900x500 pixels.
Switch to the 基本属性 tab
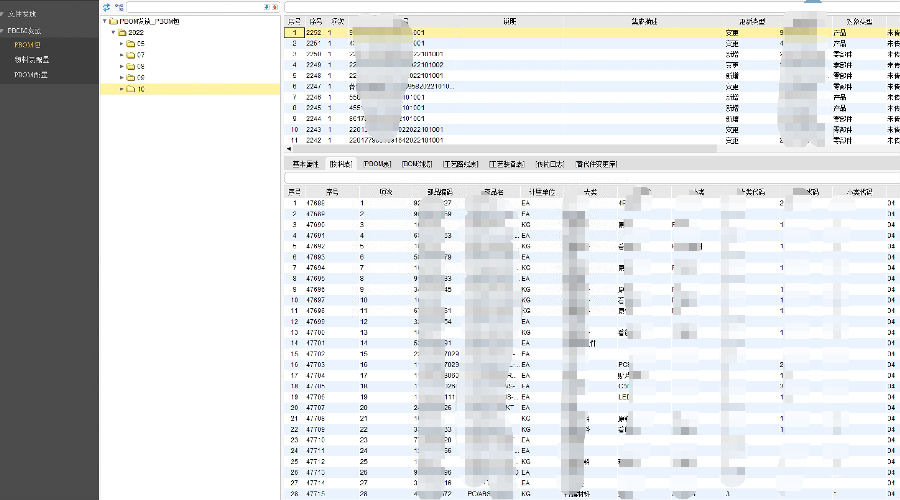(x=304, y=163)
